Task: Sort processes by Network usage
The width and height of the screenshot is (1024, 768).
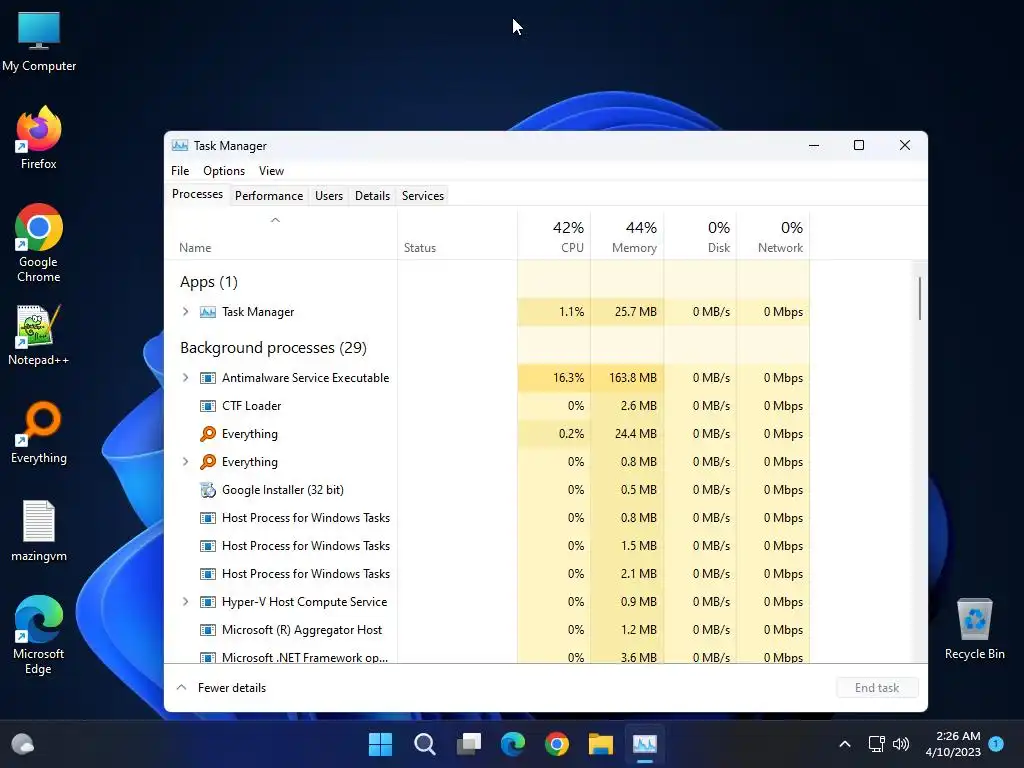Action: (773, 235)
